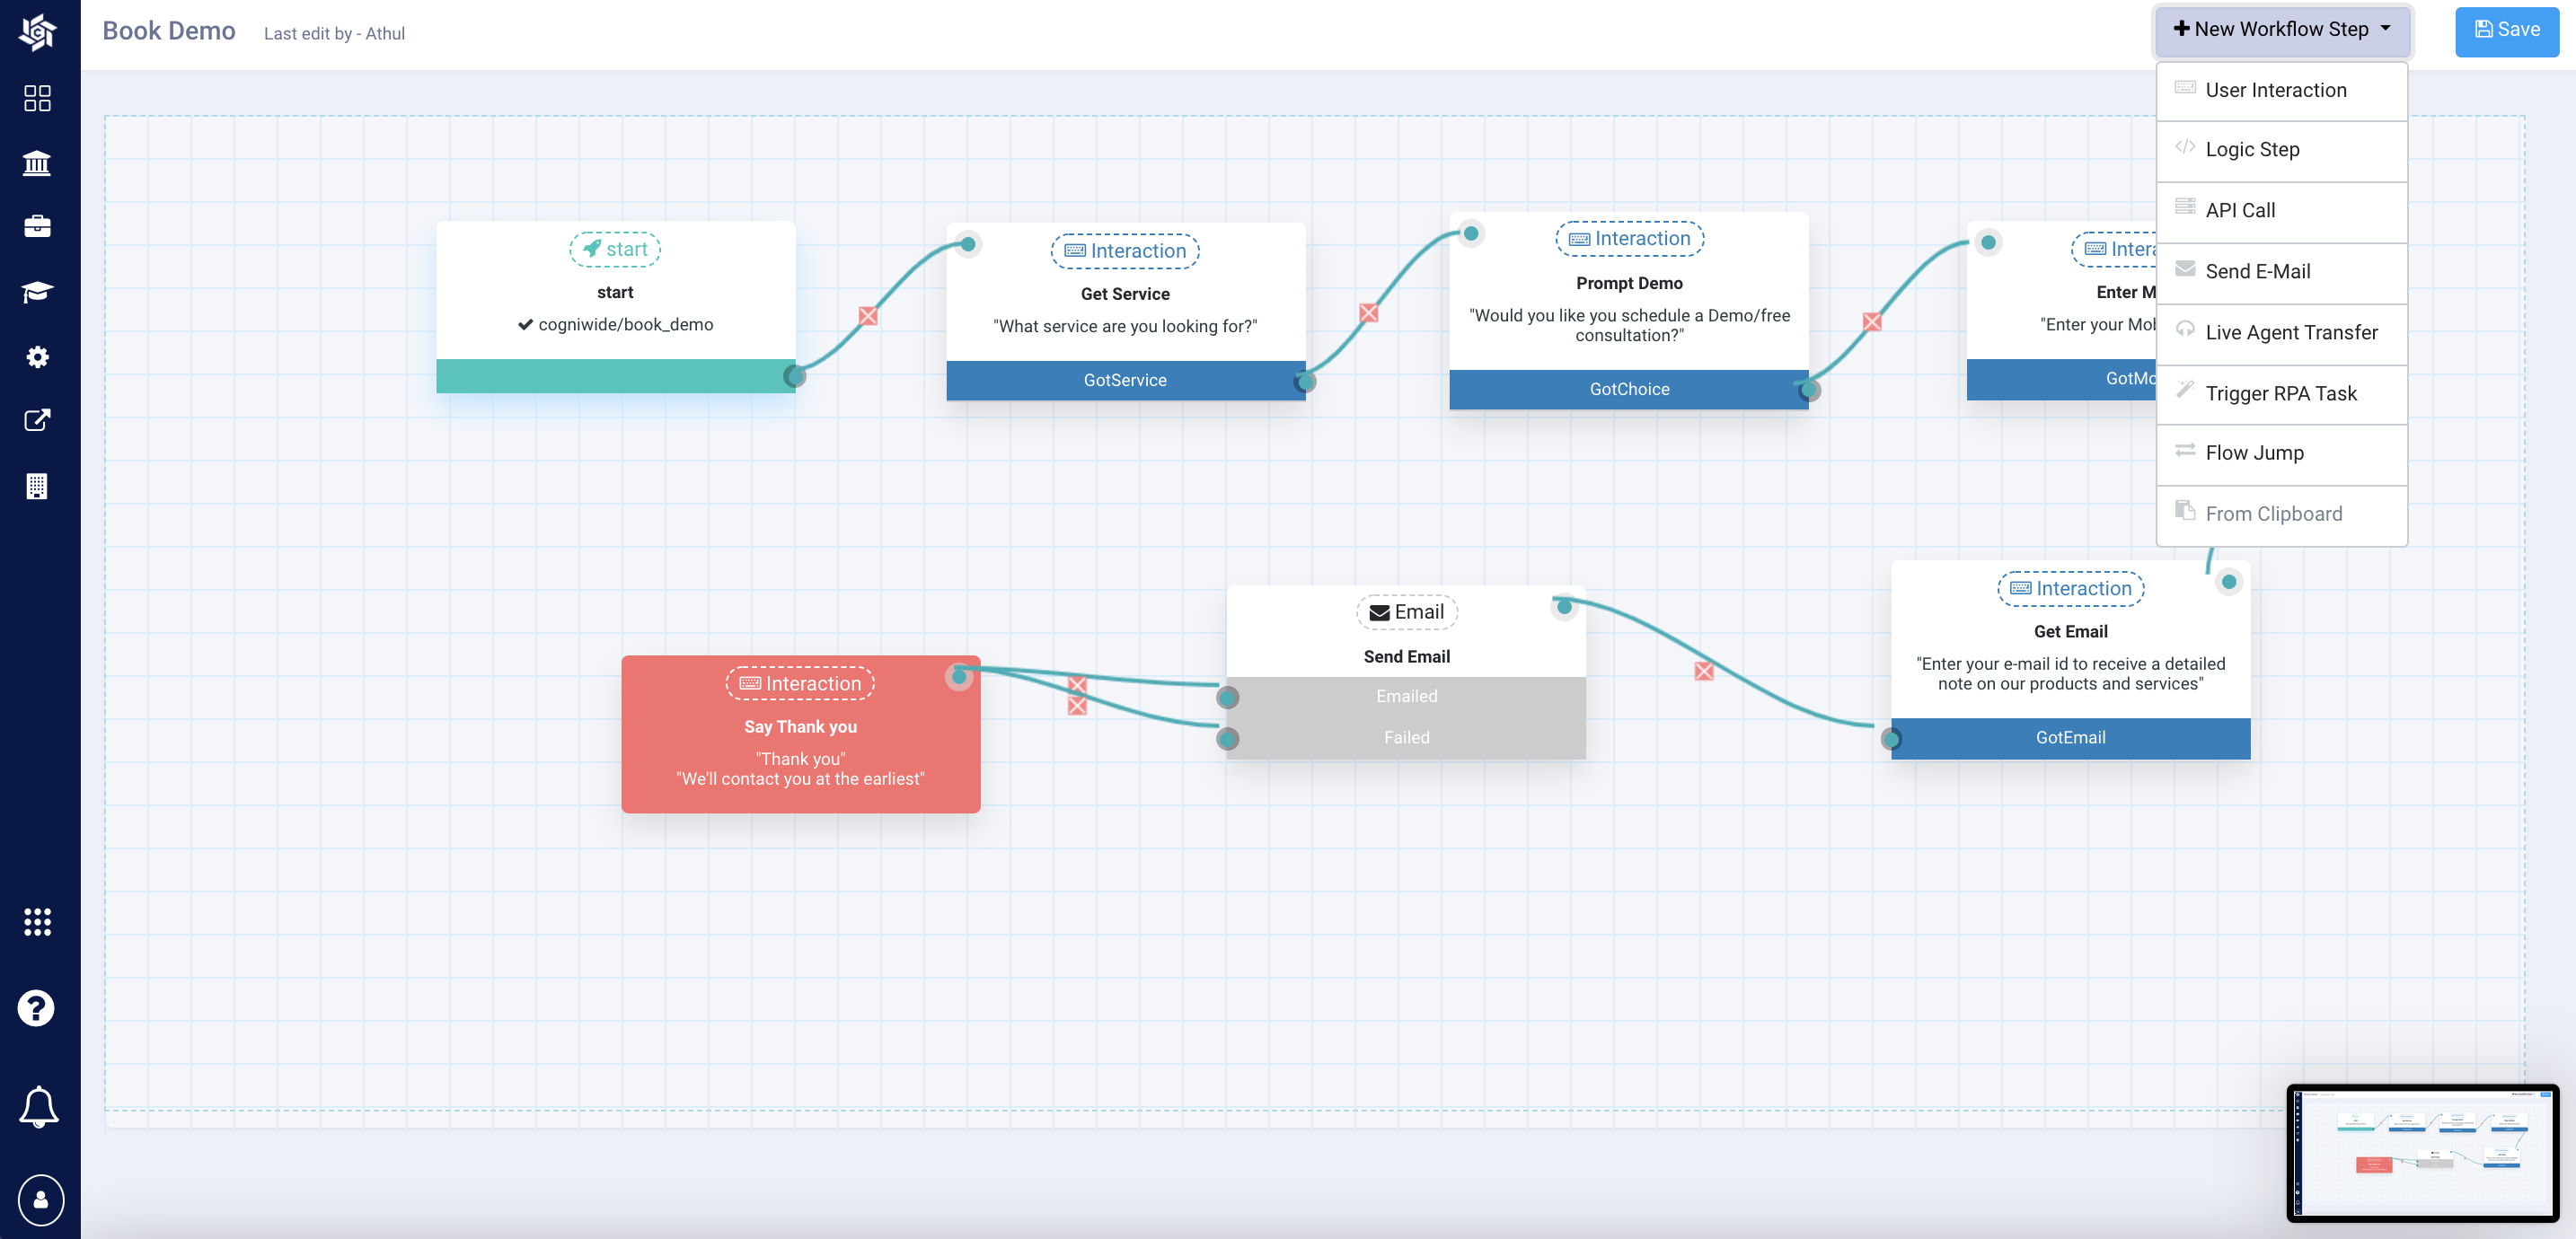Choose Live Agent Transfer menu option
Viewport: 2576px width, 1239px height.
2290,332
